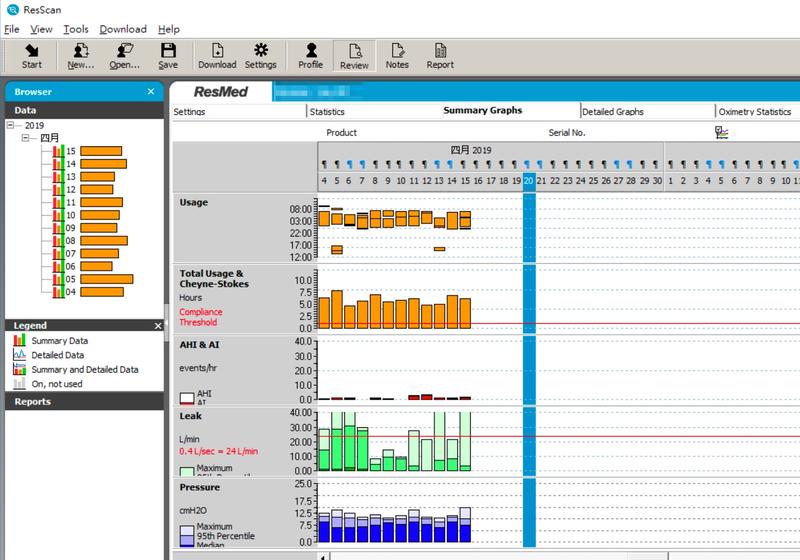800x560 pixels.
Task: Collapse the 2019 tree node
Action: click(12, 126)
